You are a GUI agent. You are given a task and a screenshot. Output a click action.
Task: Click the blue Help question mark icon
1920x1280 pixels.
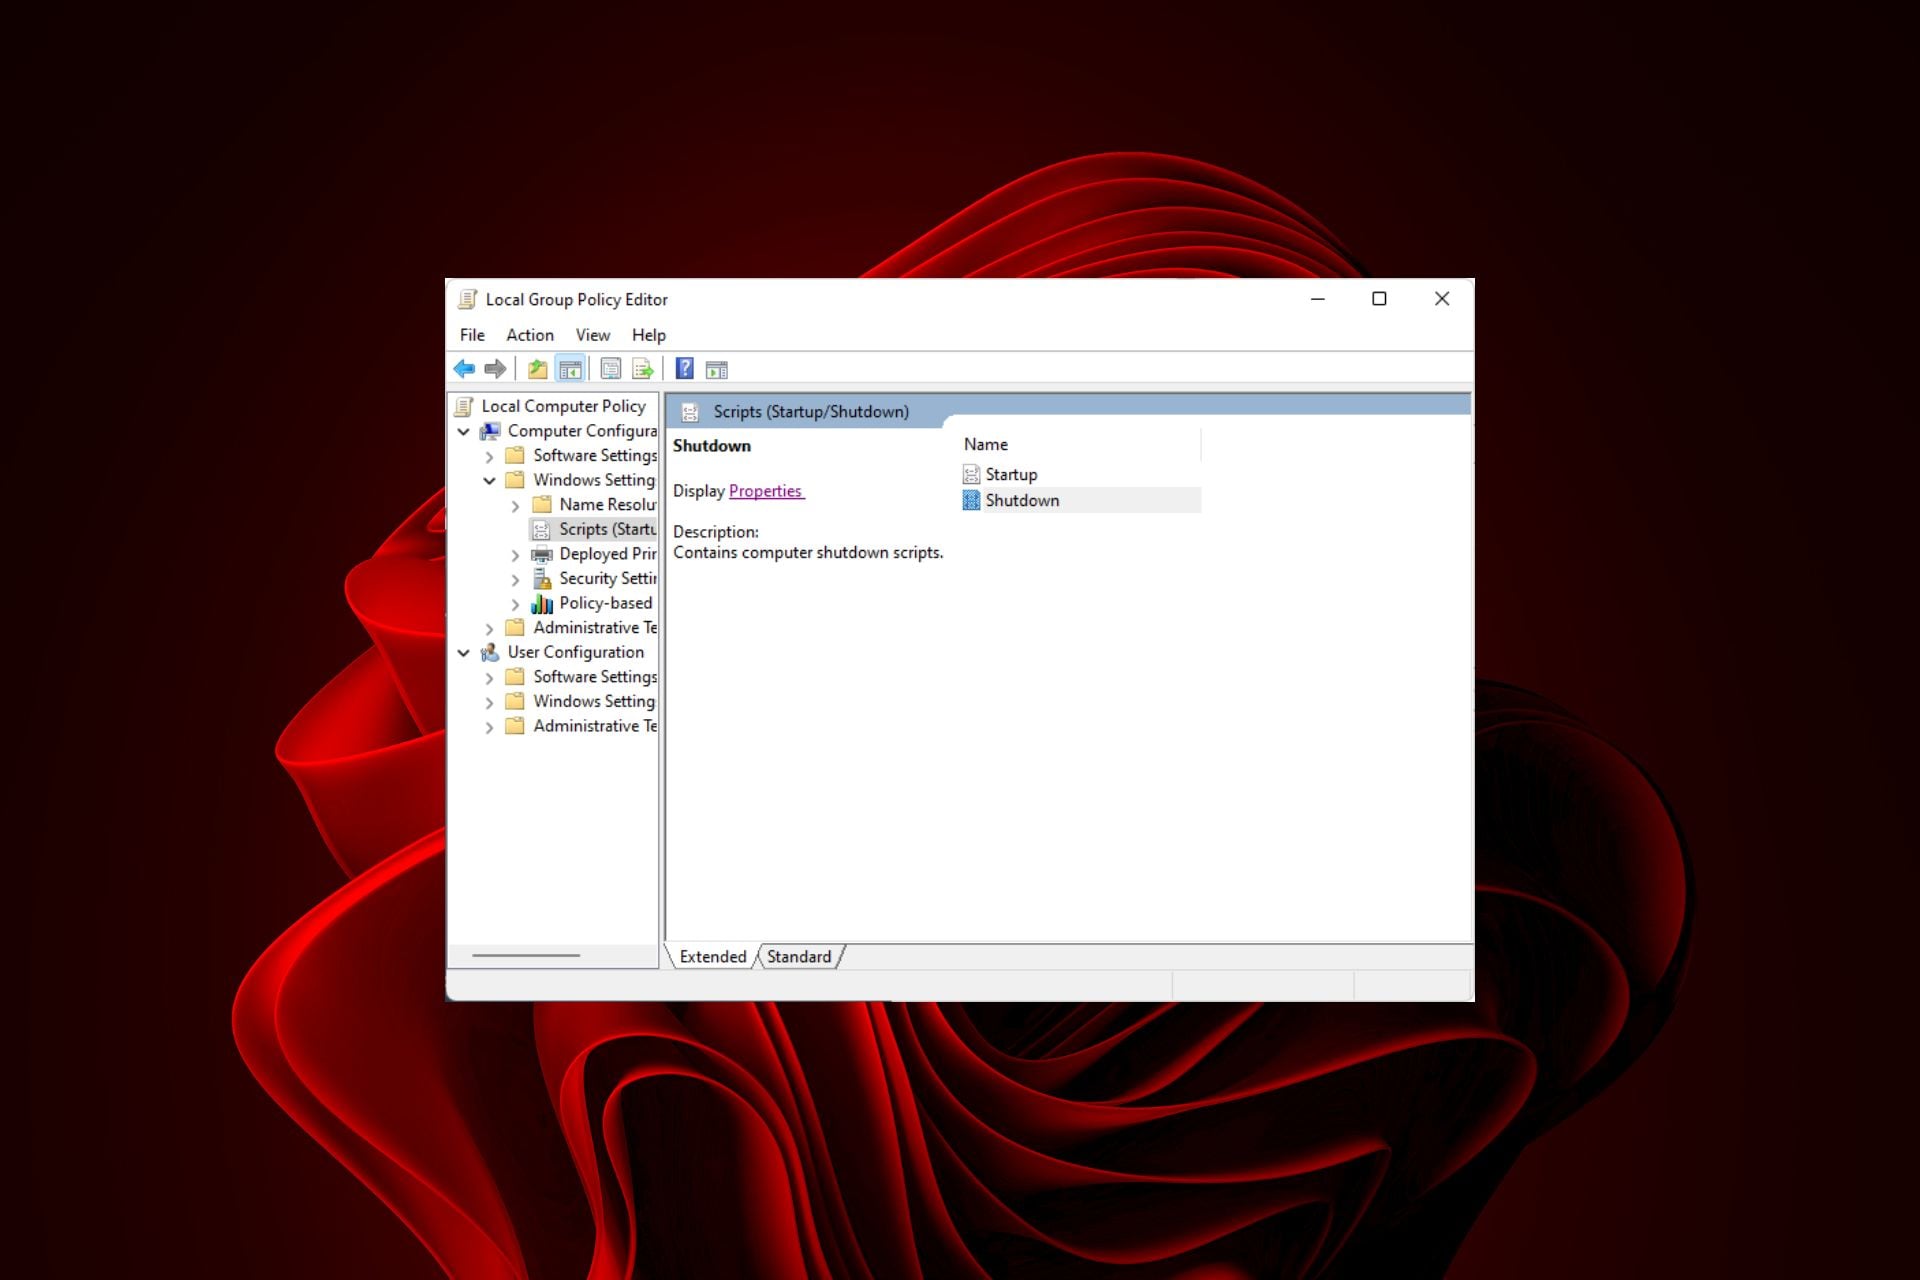pyautogui.click(x=684, y=369)
